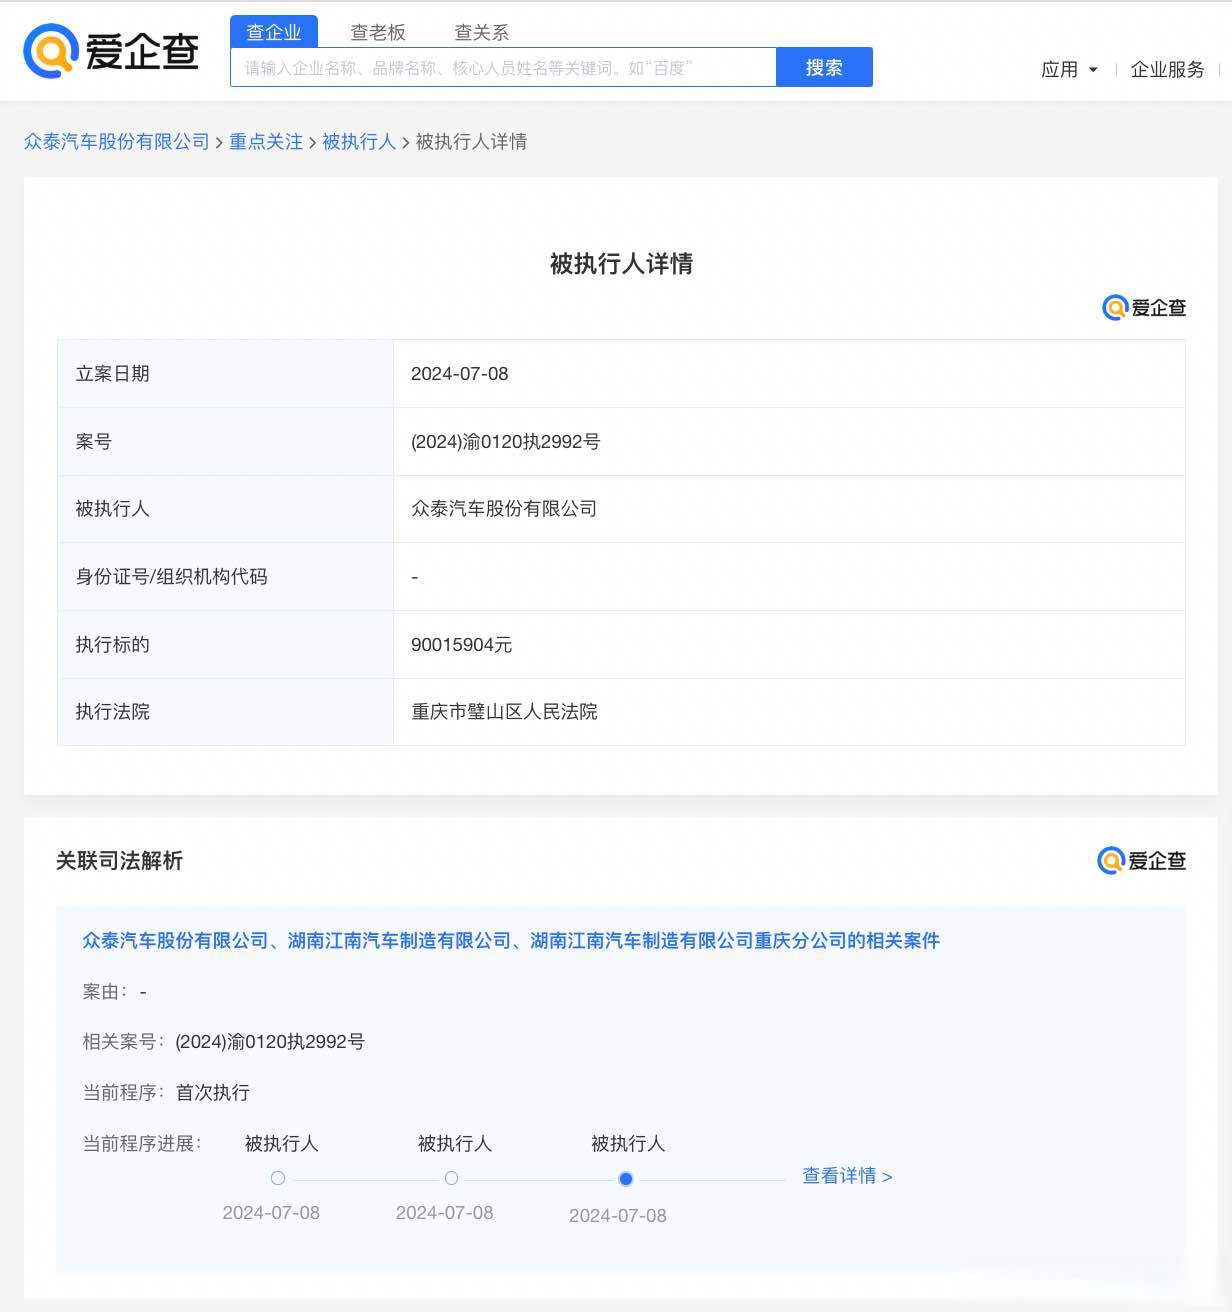Screen dimensions: 1232x1312
Task: Select the court name 重庆市璧山区人民法院
Action: point(504,711)
